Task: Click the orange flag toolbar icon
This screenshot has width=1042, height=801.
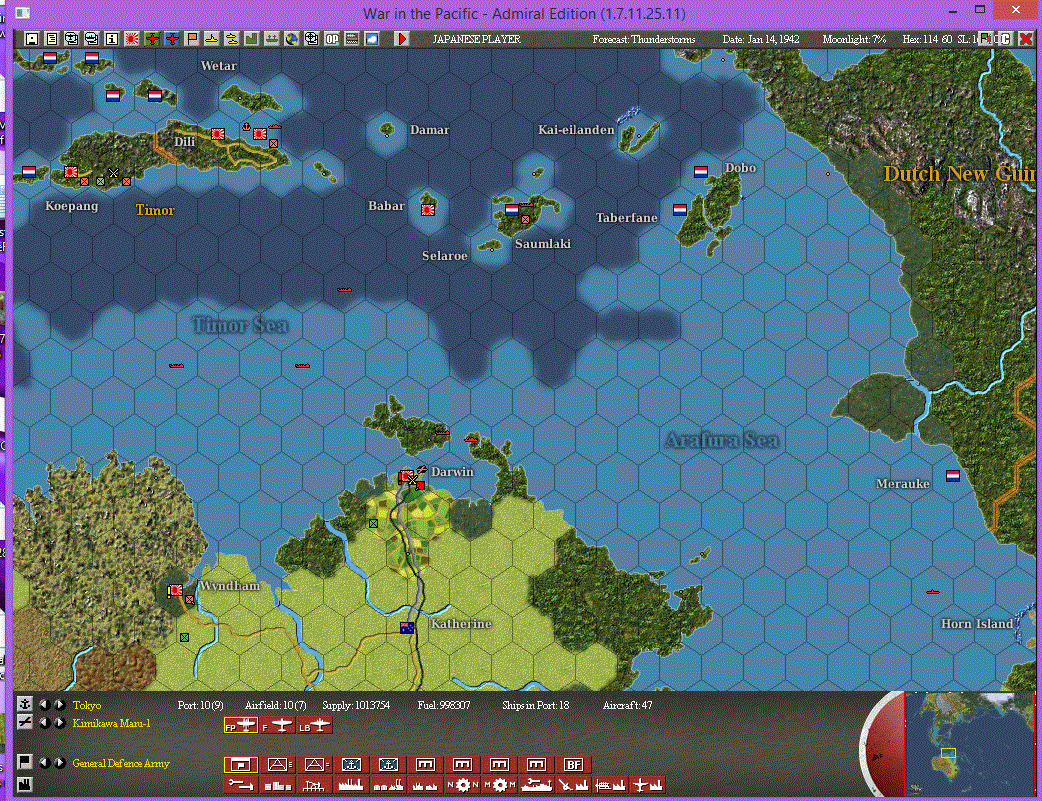Action: tap(191, 39)
